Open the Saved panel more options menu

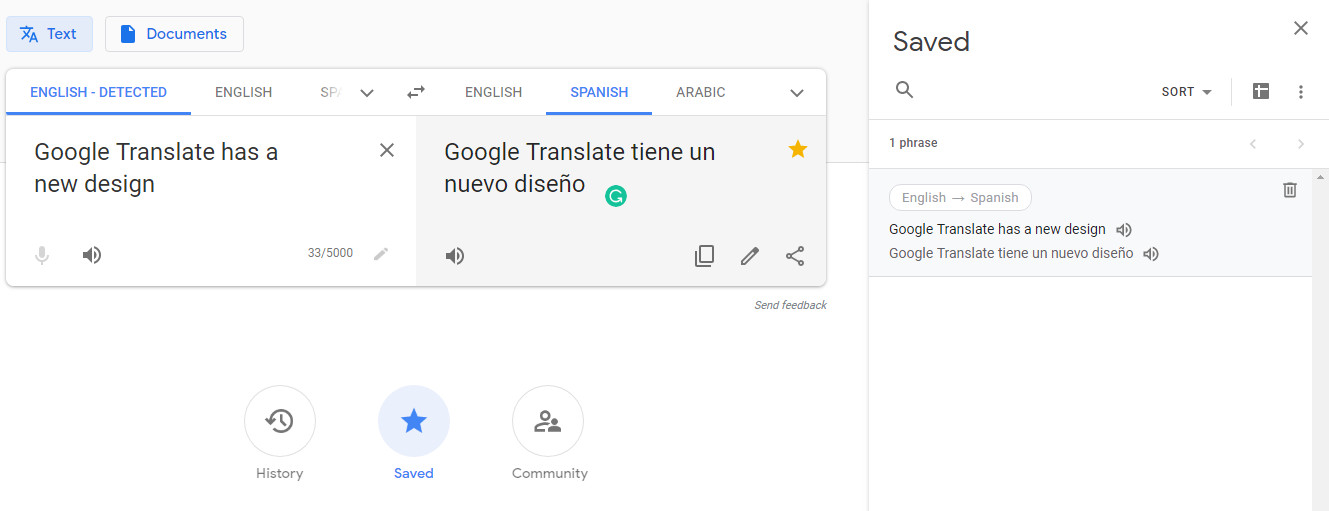coord(1301,92)
